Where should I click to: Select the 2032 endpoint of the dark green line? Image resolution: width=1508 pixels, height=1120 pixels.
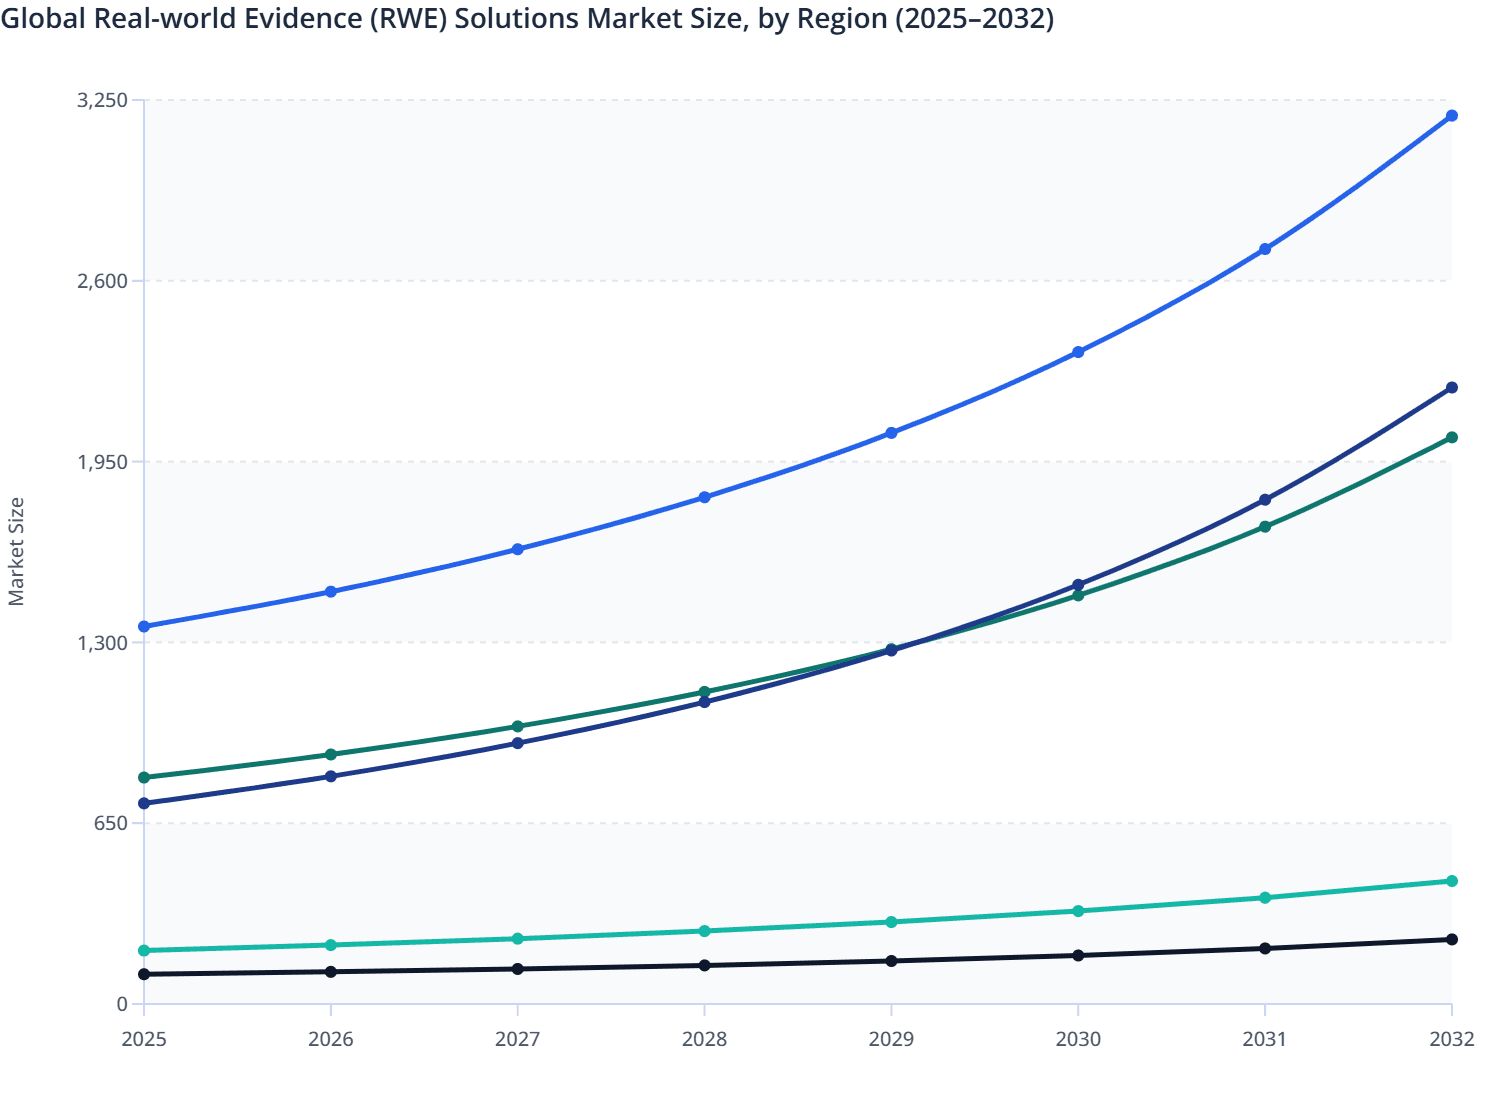point(1452,437)
